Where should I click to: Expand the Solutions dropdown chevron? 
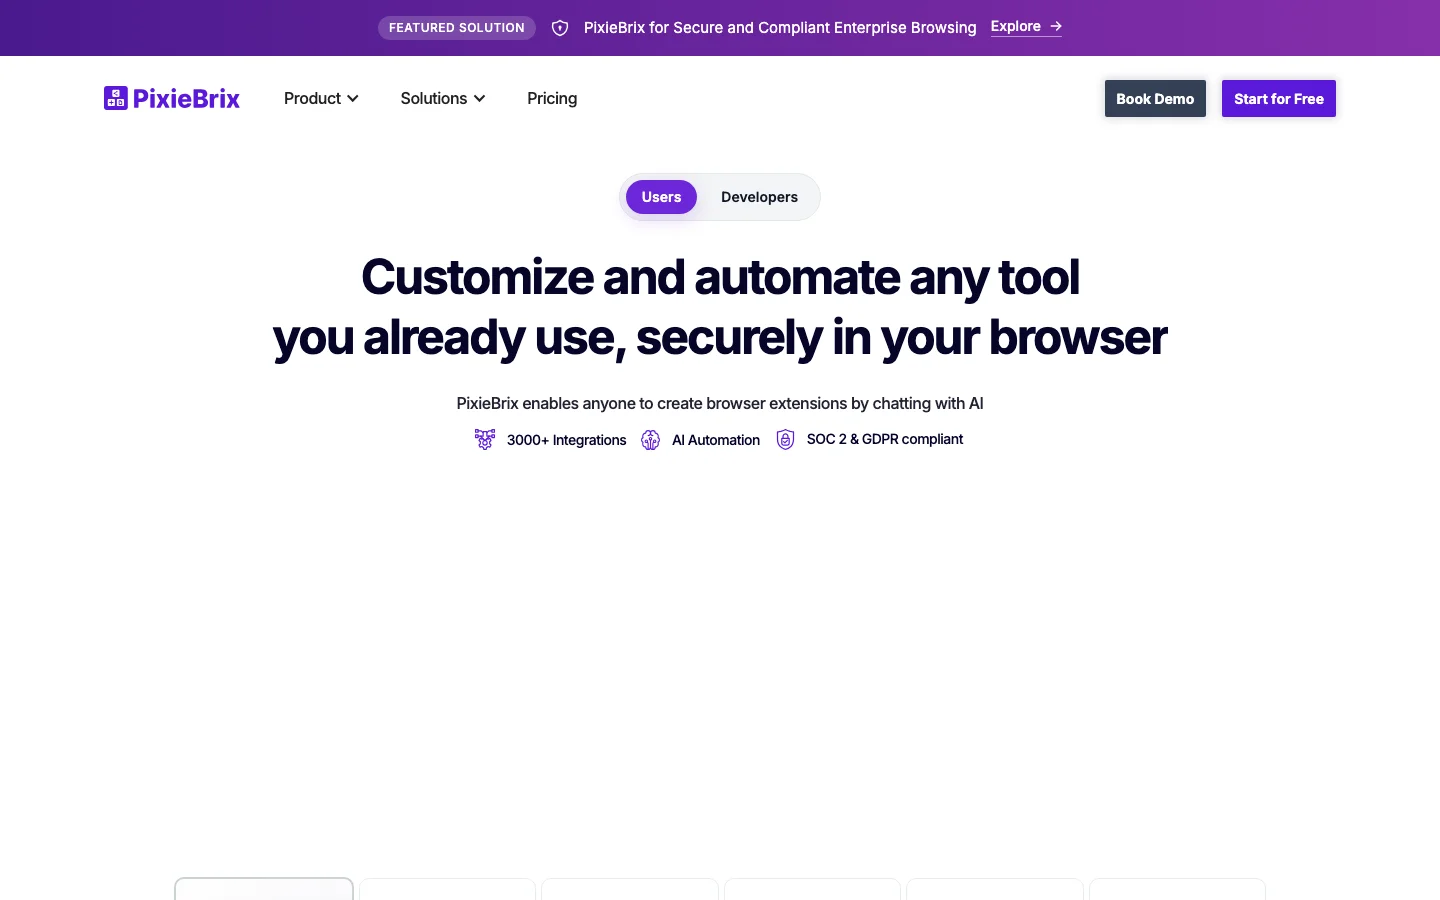point(480,99)
